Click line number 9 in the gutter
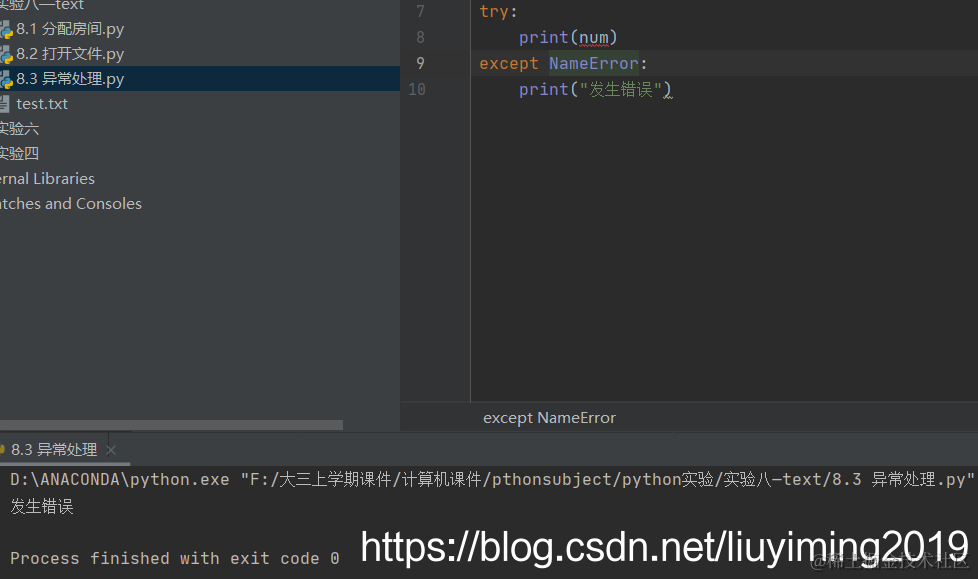 click(420, 63)
